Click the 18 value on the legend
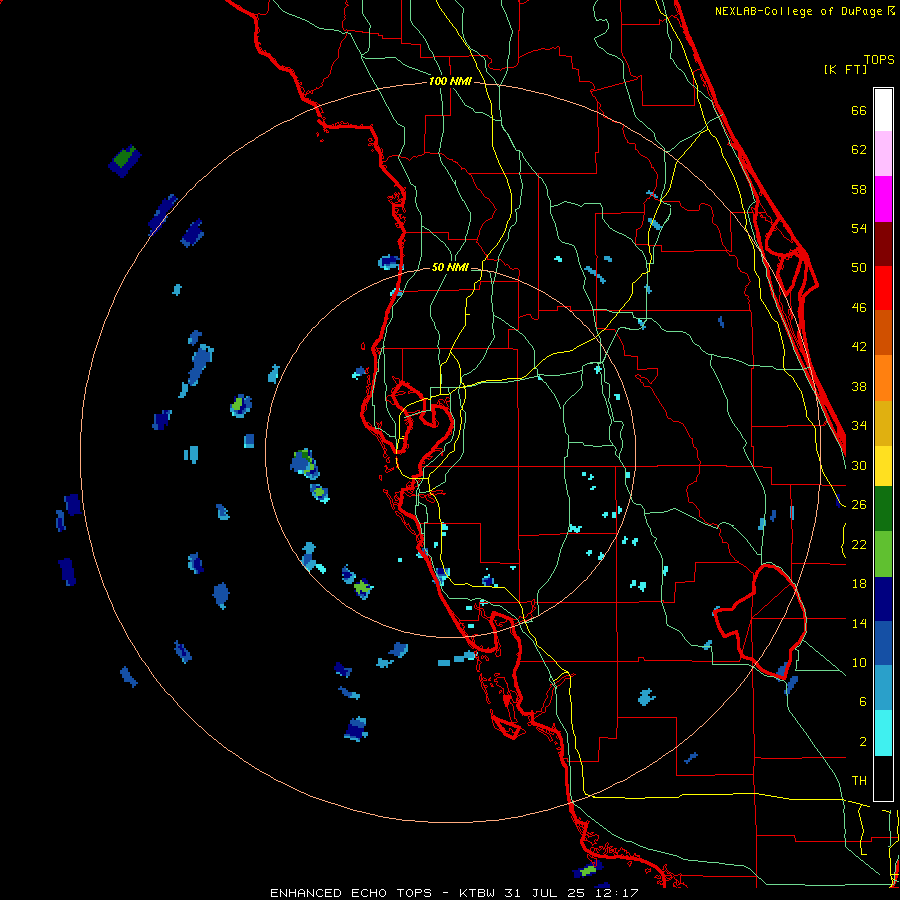 point(859,584)
